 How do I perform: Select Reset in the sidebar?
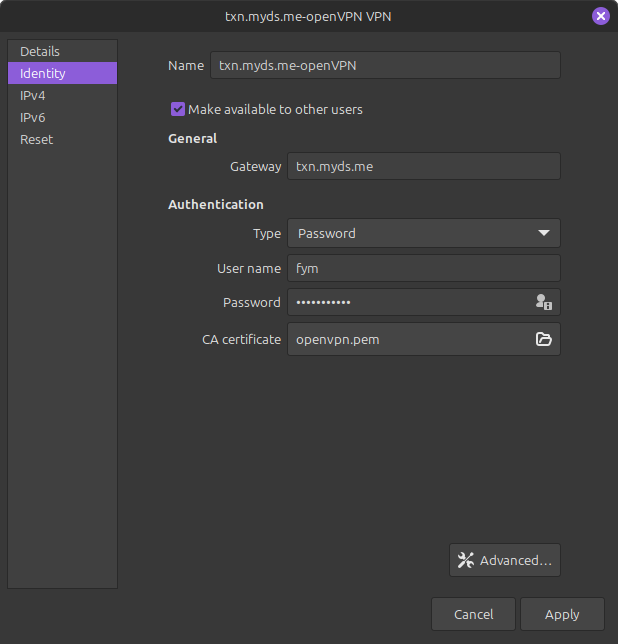pyautogui.click(x=36, y=139)
